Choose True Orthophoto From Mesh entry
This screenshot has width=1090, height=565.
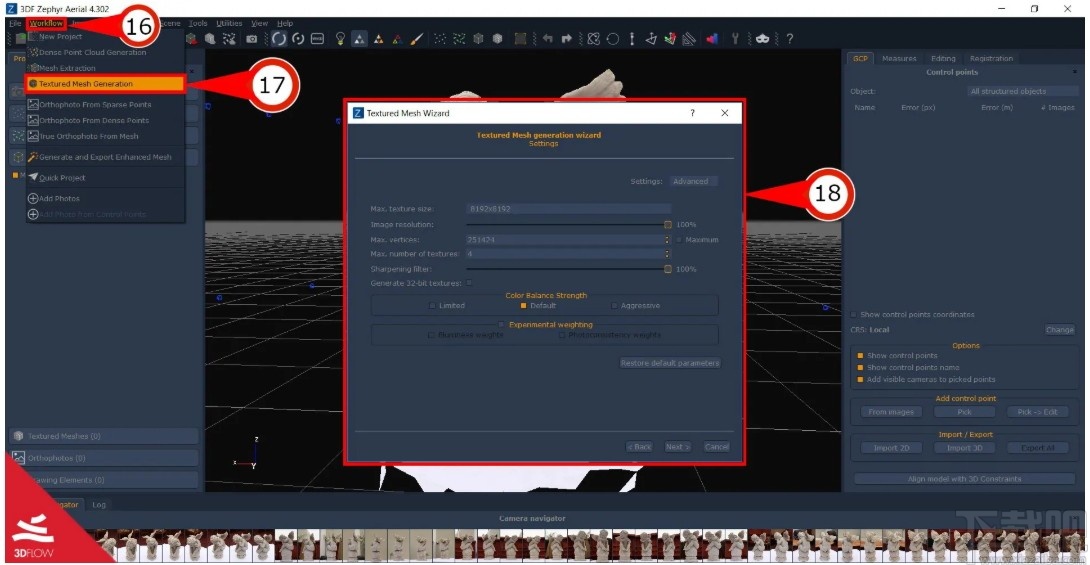pyautogui.click(x=106, y=136)
